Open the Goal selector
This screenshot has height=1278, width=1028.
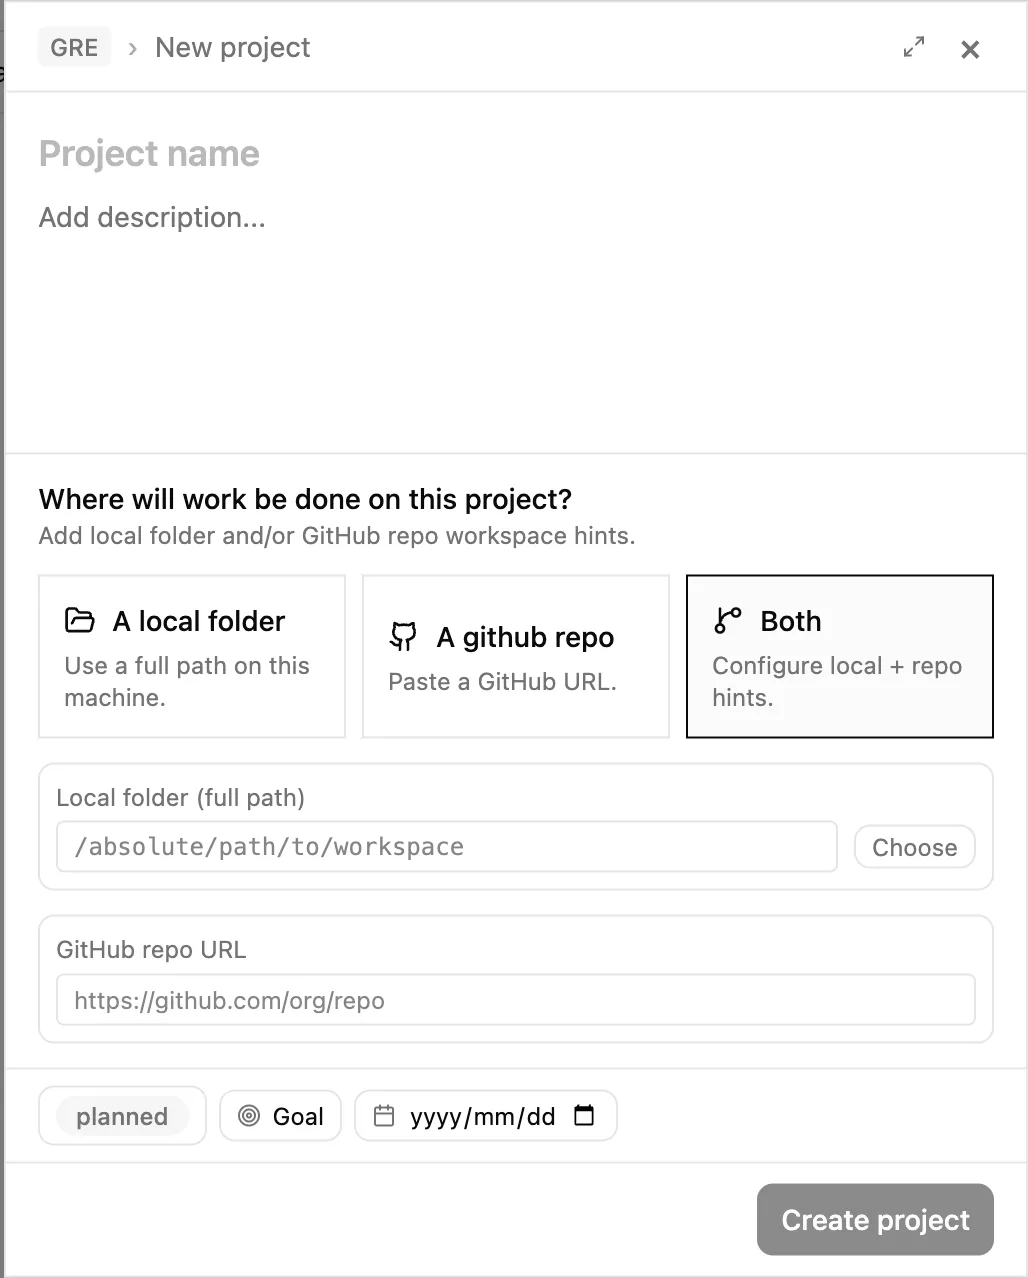280,1115
